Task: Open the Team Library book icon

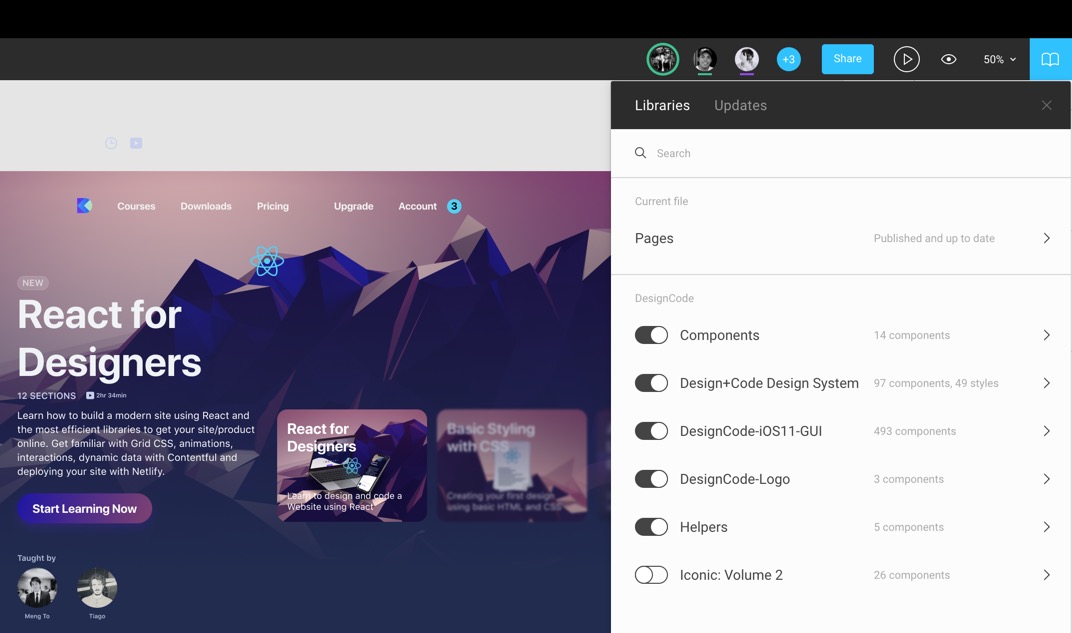Action: click(1050, 59)
